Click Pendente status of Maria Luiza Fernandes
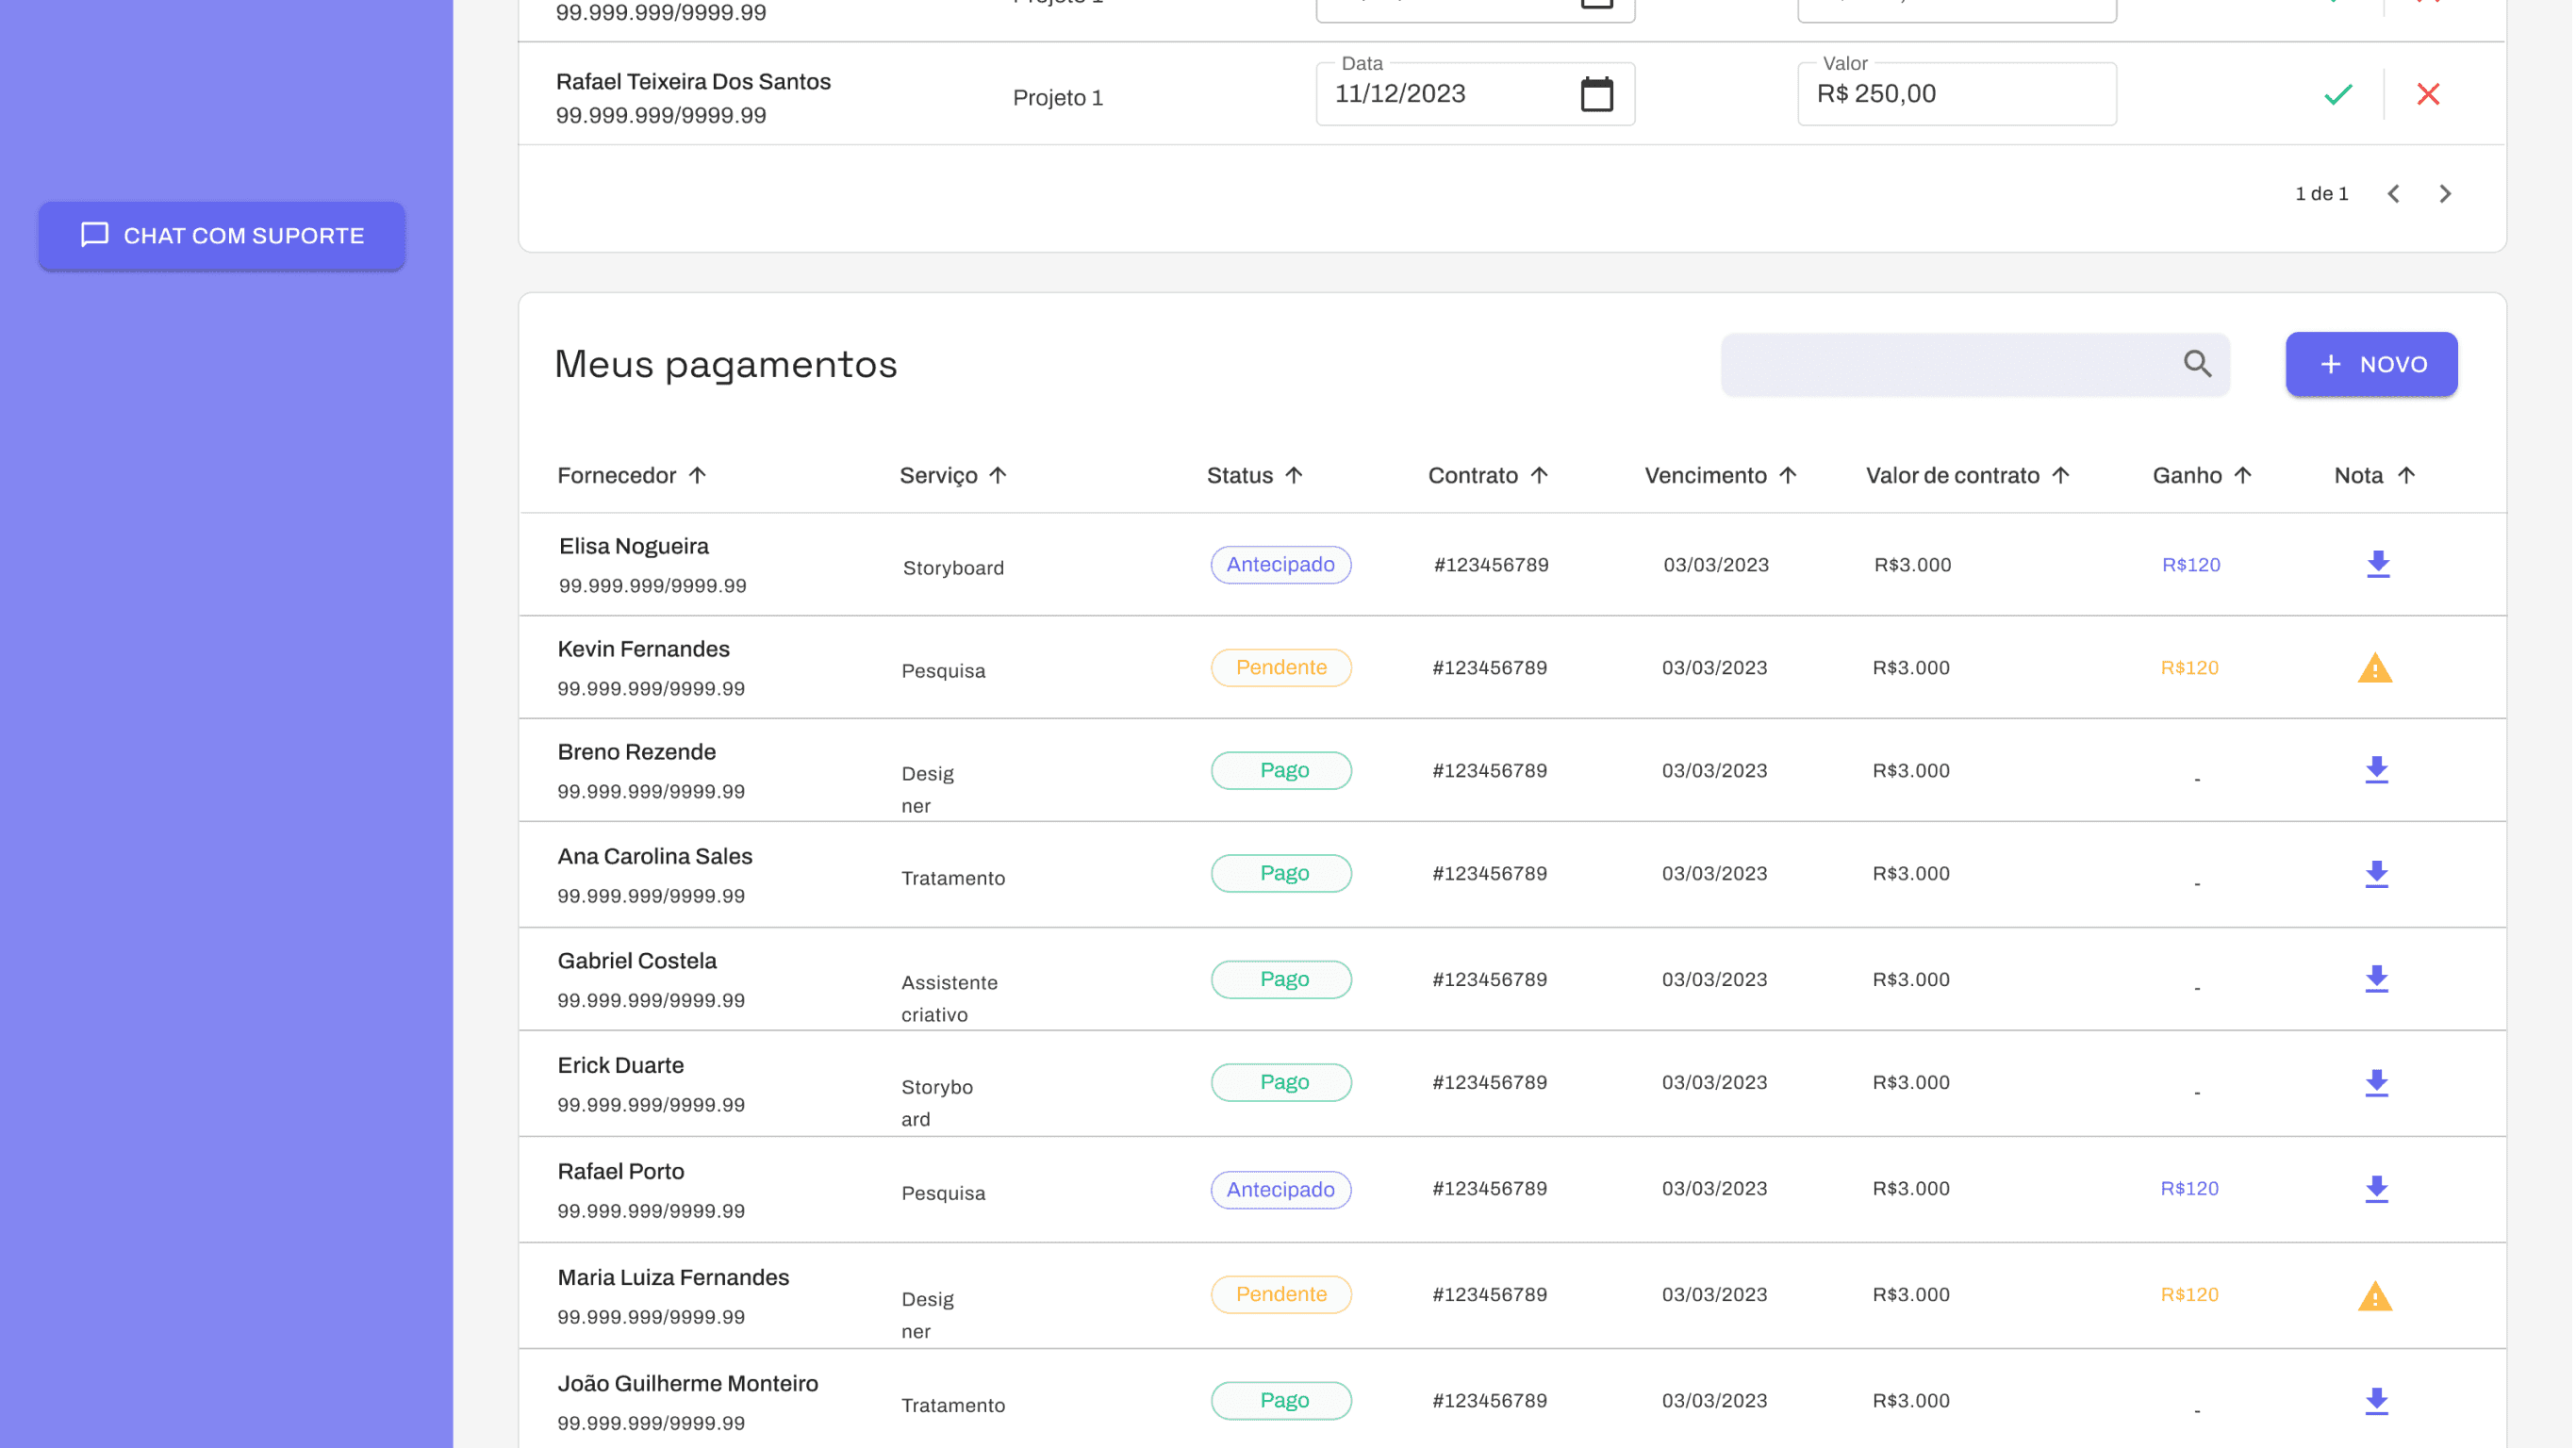2576x1448 pixels. [1280, 1295]
